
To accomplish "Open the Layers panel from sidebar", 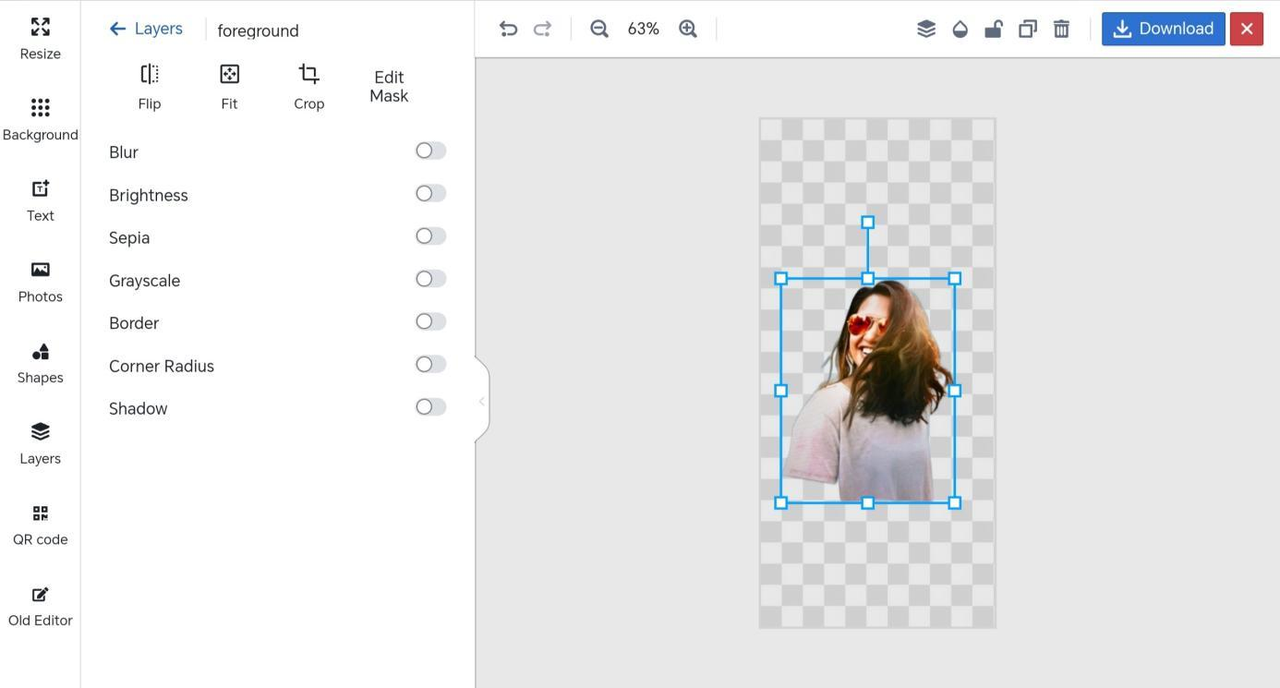I will tap(40, 444).
